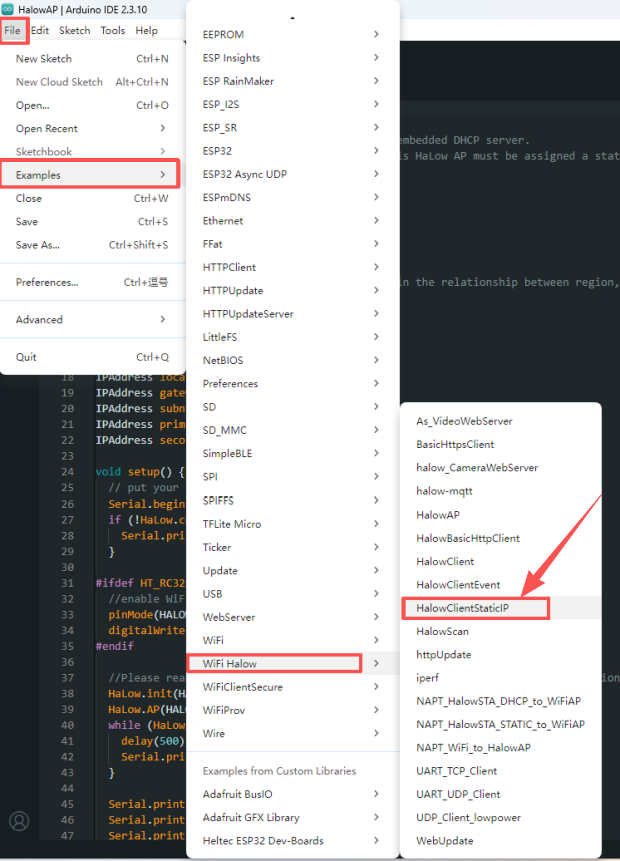This screenshot has height=861, width=620.
Task: Expand the Examples submenu
Action: (90, 175)
